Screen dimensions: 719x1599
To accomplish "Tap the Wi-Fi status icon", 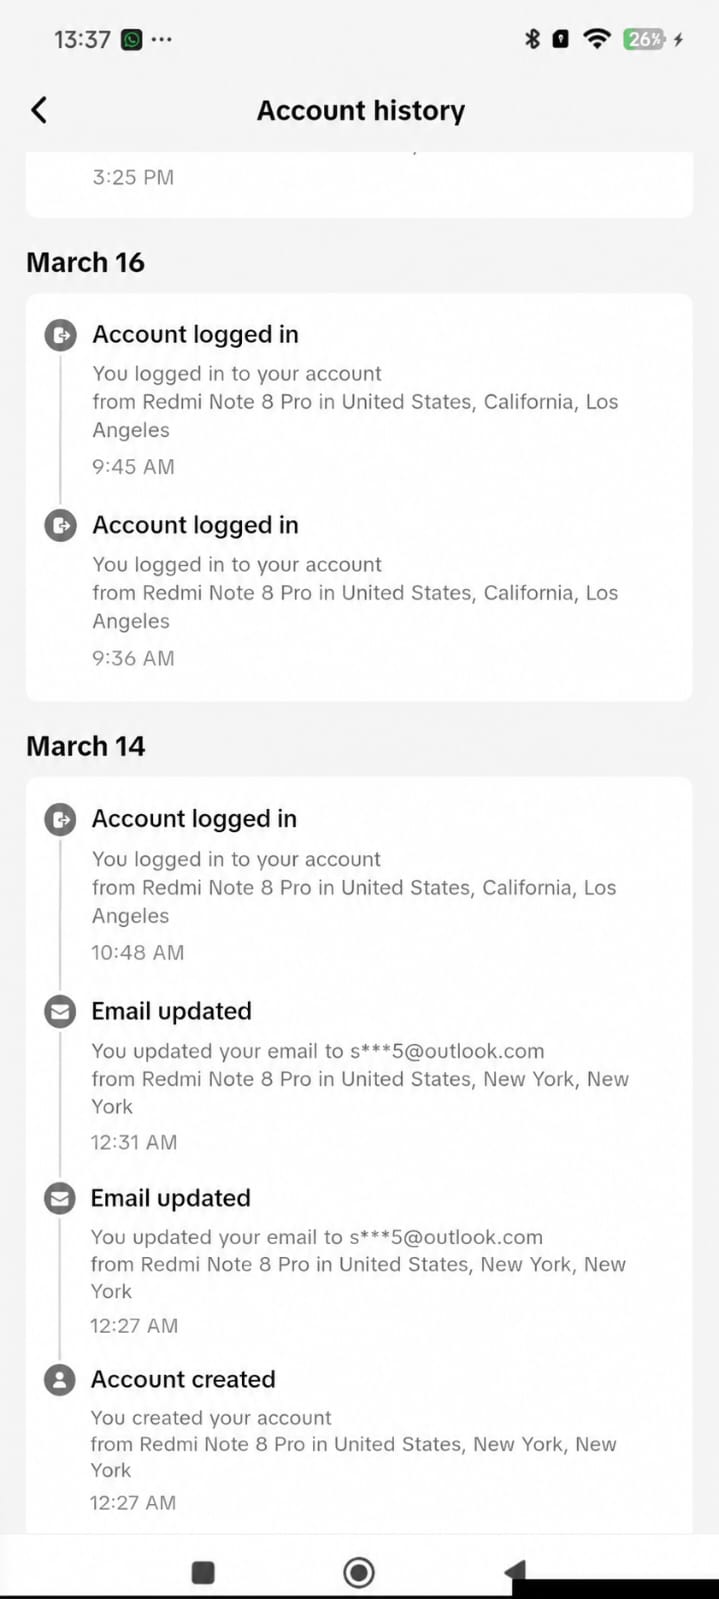I will (x=597, y=39).
